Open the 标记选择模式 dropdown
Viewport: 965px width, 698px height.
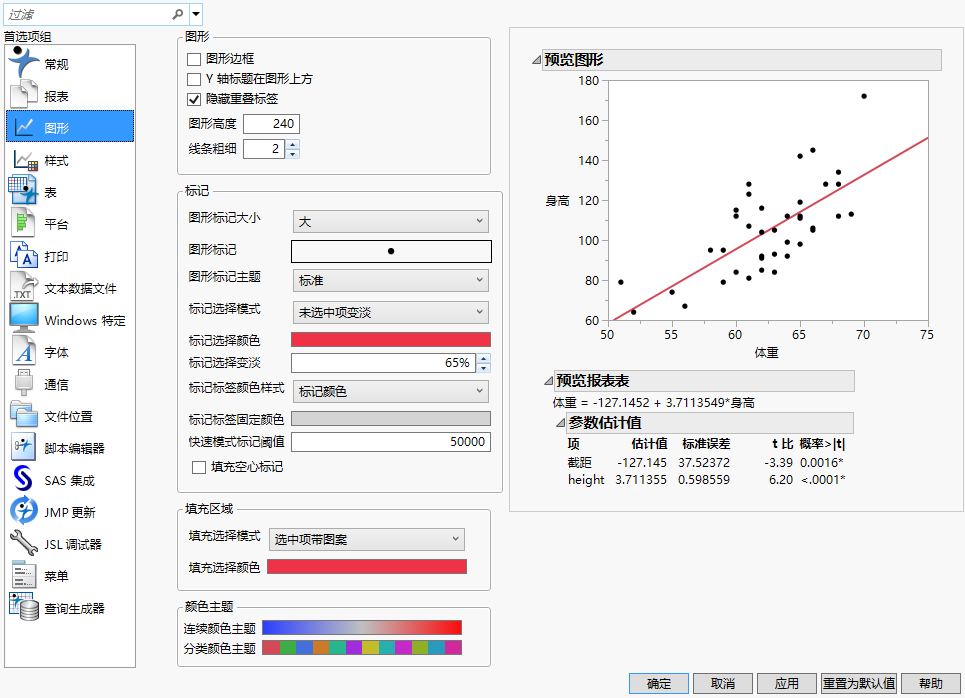pos(391,312)
